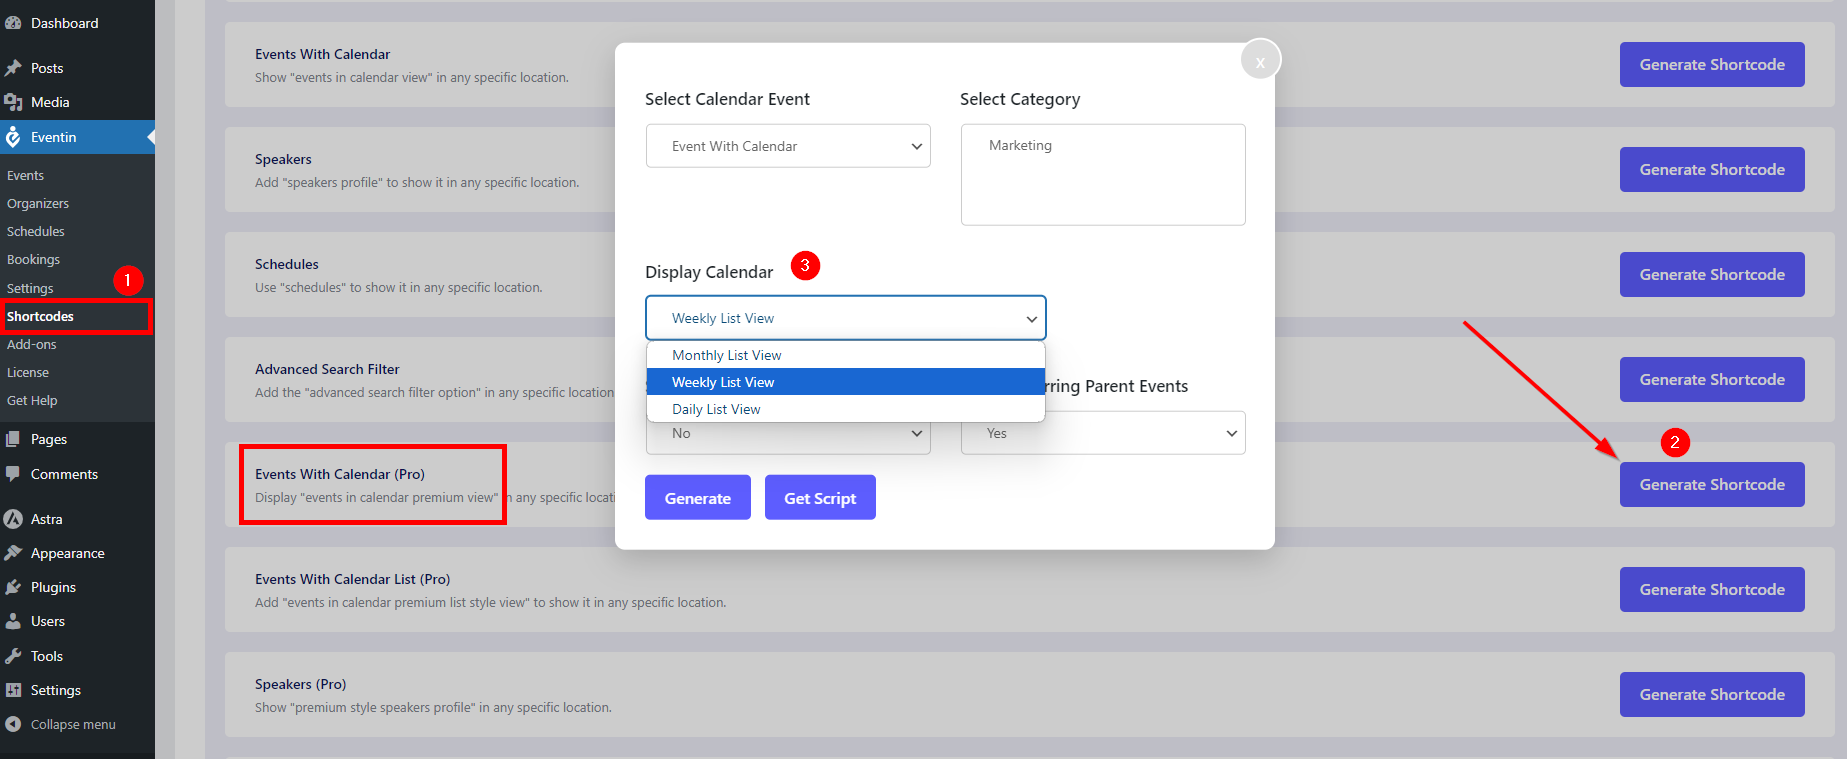Generate Shortcode for Events With Calendar List (Pro)

click(x=1712, y=589)
